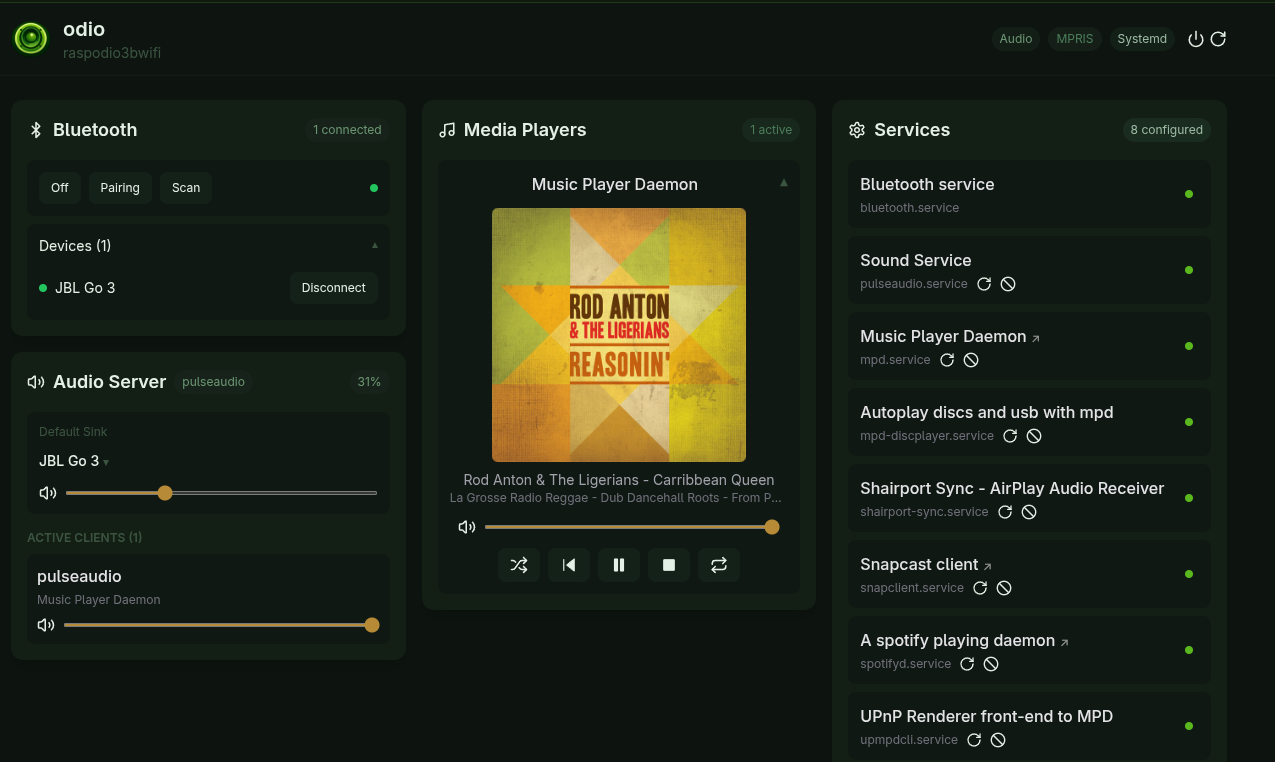Mute the JBL Go 3 default sink

point(47,493)
